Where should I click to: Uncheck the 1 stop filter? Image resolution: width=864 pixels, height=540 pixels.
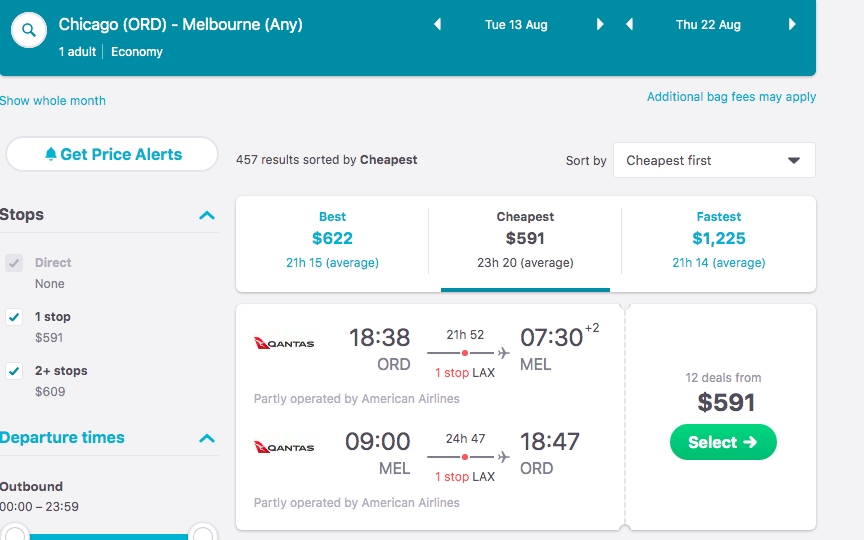pyautogui.click(x=14, y=317)
